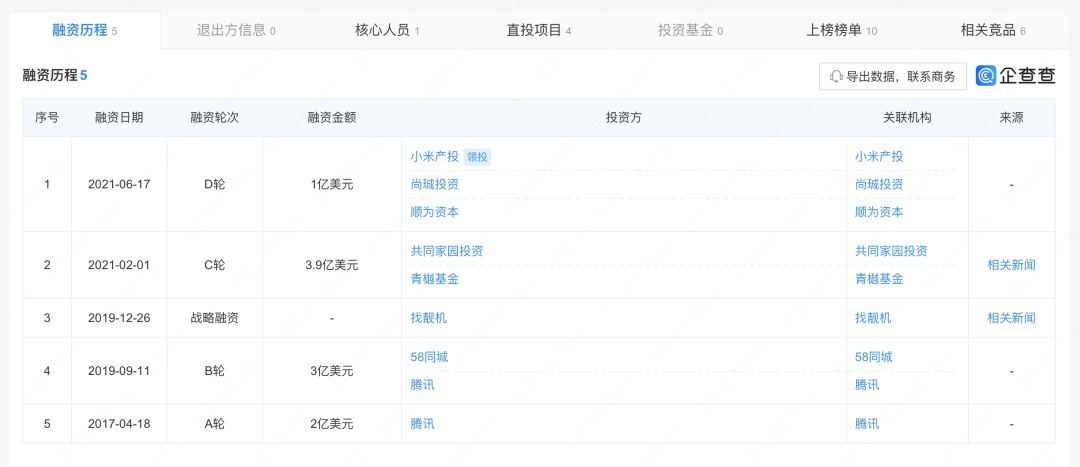Click the 序号 column header
The image size is (1080, 467).
pos(47,118)
